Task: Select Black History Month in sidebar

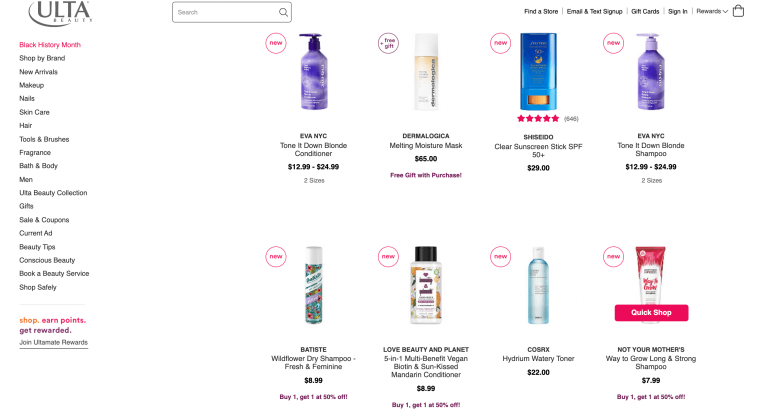Action: point(50,45)
